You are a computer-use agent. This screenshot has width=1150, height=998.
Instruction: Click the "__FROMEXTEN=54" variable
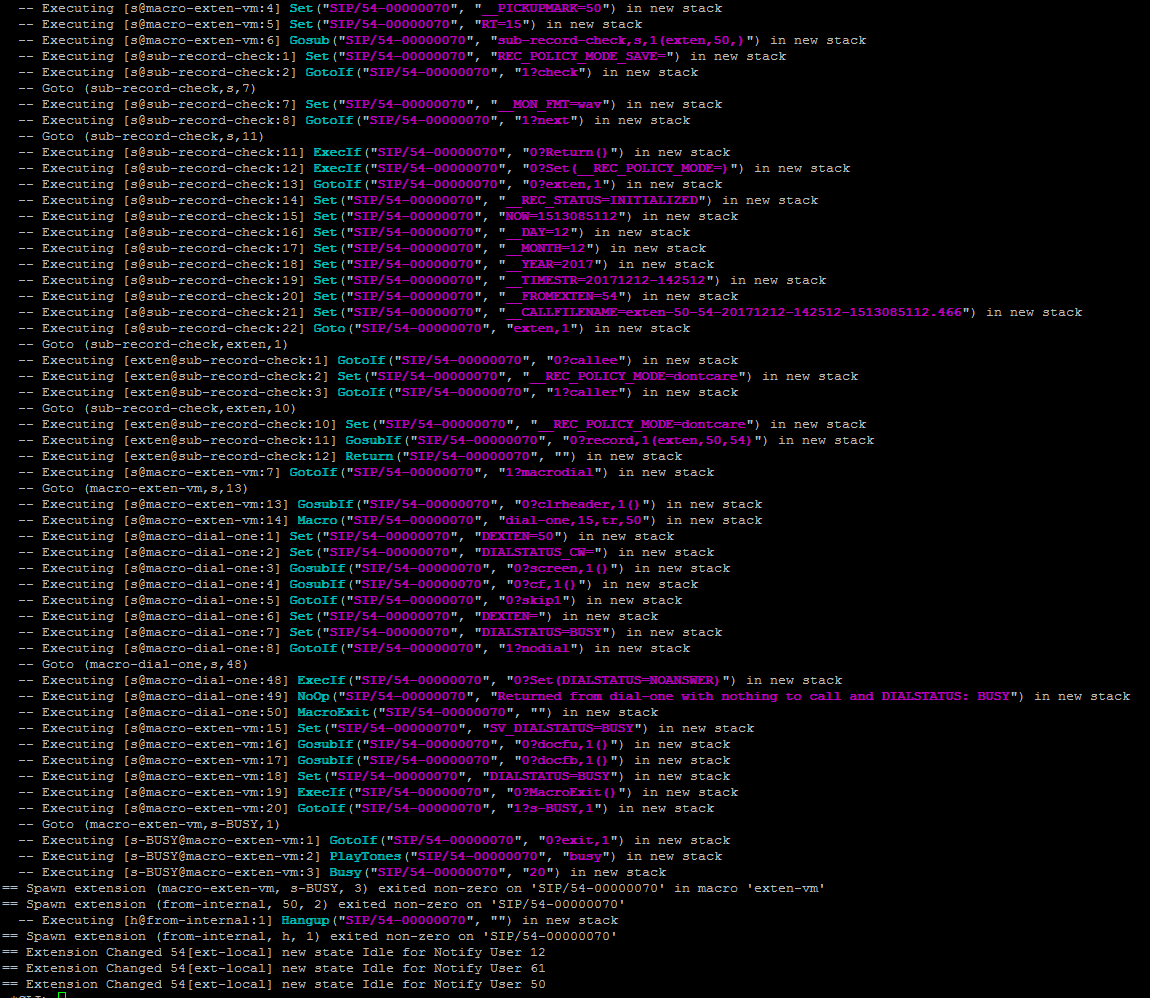[x=565, y=297]
